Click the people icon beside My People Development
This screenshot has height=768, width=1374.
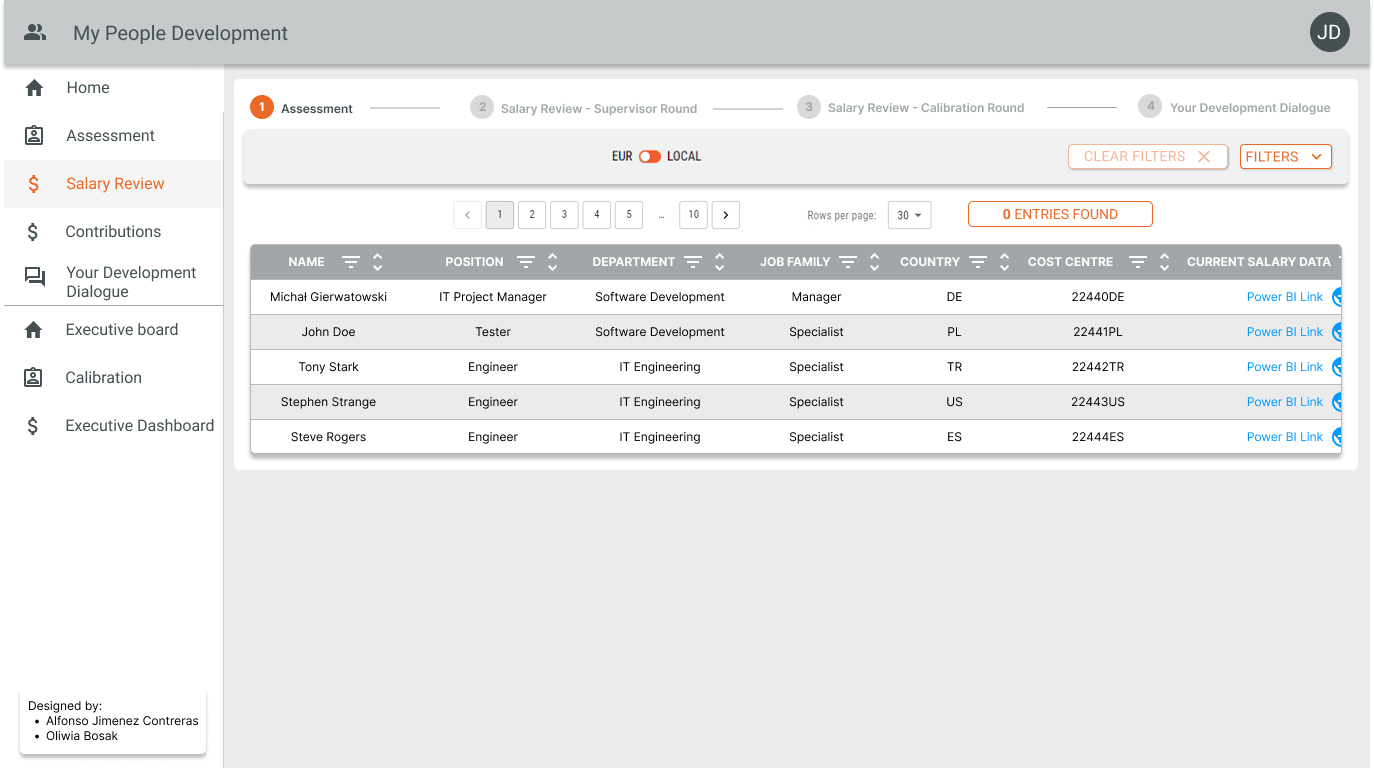35,33
